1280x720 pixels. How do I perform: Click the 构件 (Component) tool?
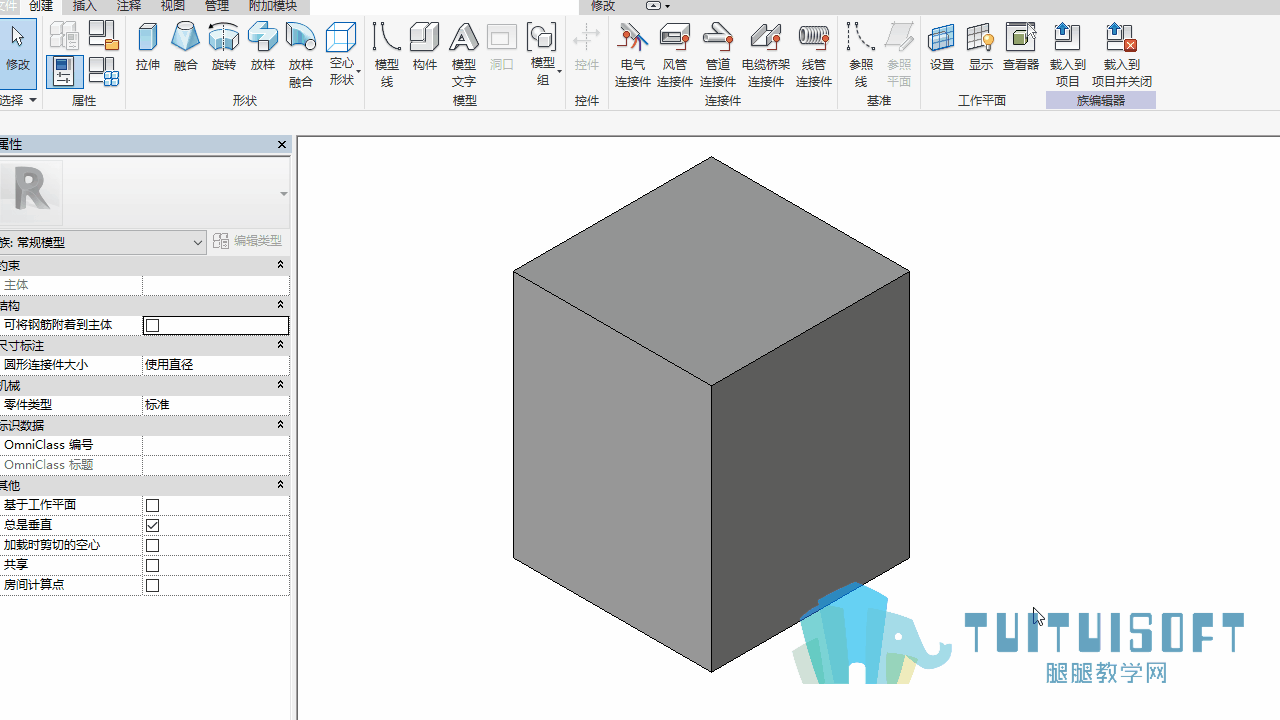coord(425,48)
